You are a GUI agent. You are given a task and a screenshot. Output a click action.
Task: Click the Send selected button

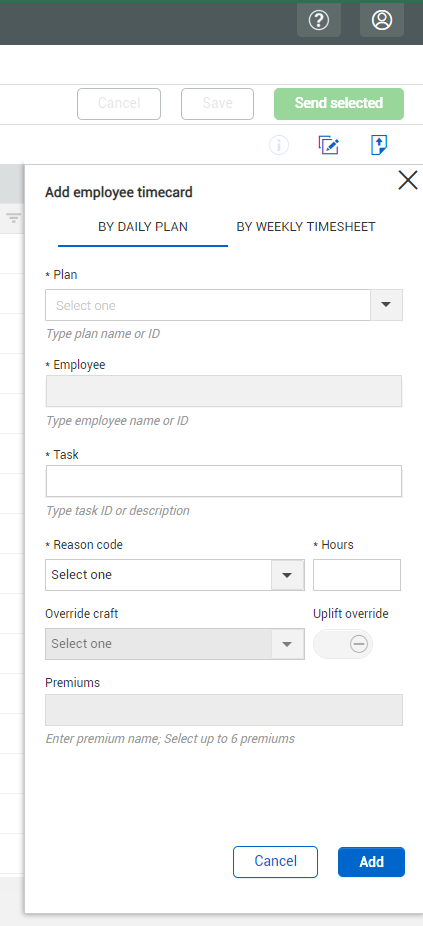[339, 104]
